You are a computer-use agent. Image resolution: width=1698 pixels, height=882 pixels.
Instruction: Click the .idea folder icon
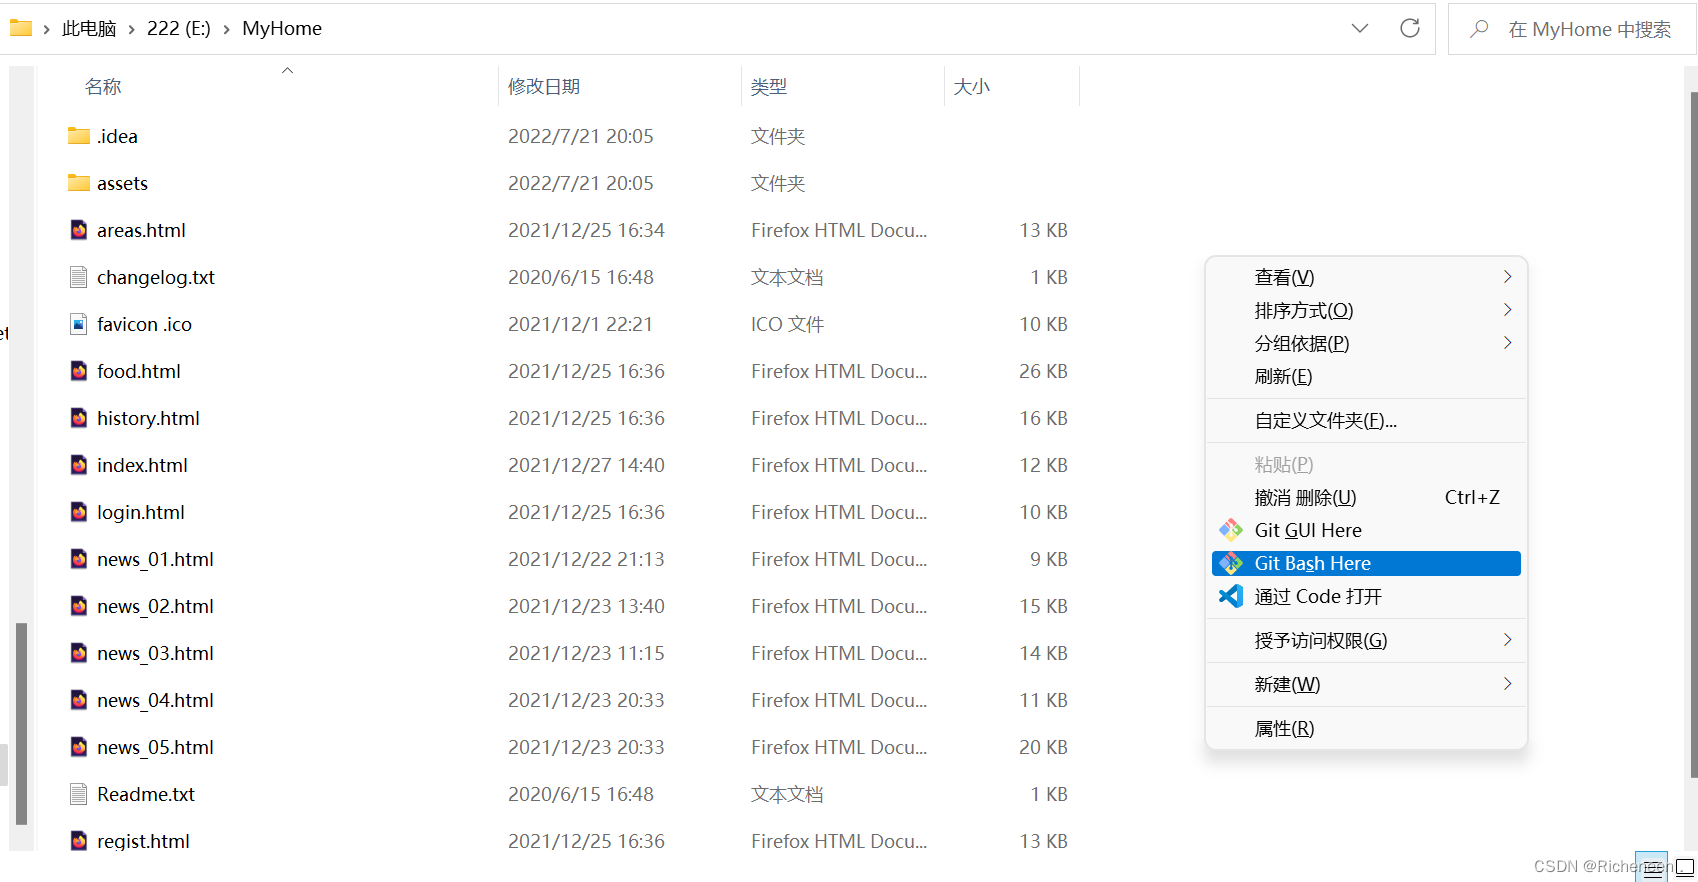click(x=79, y=136)
